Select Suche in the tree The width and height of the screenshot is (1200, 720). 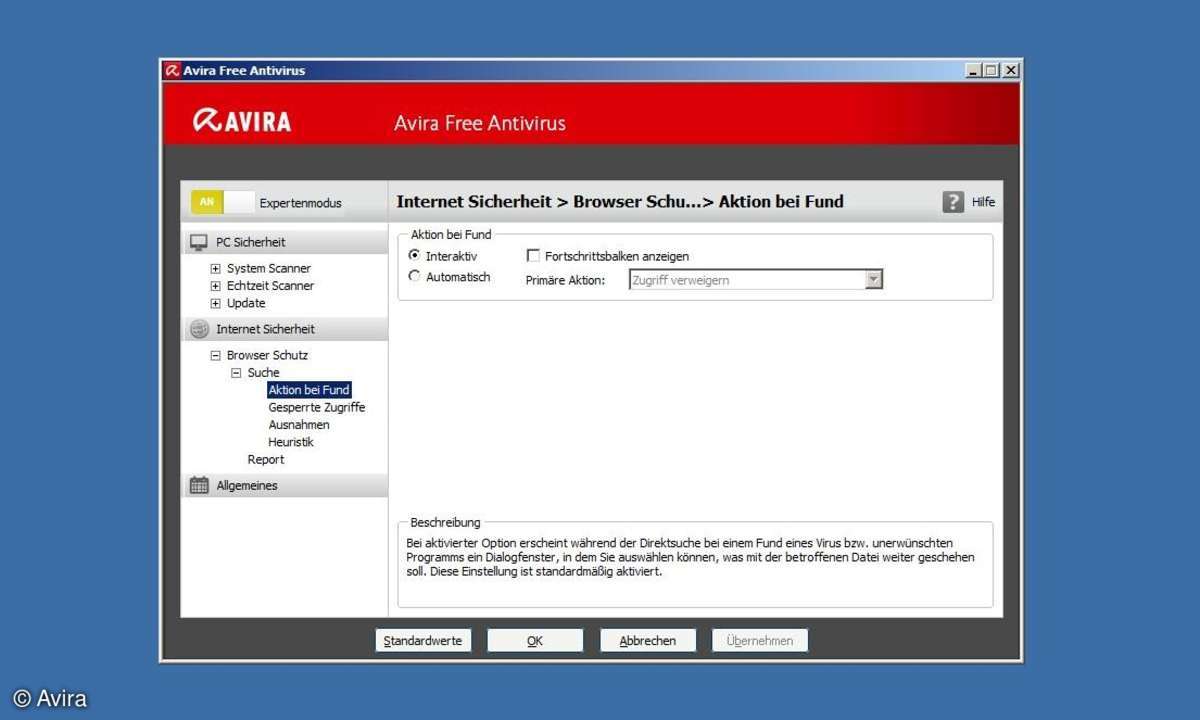263,373
